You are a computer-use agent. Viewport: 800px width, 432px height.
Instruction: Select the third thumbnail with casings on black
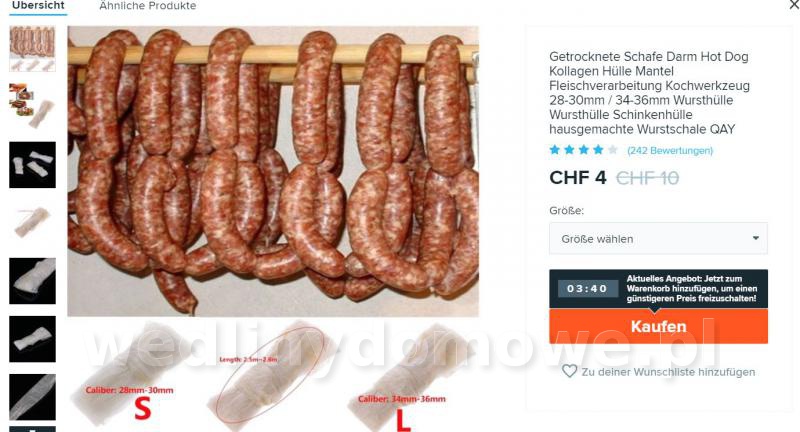(33, 165)
